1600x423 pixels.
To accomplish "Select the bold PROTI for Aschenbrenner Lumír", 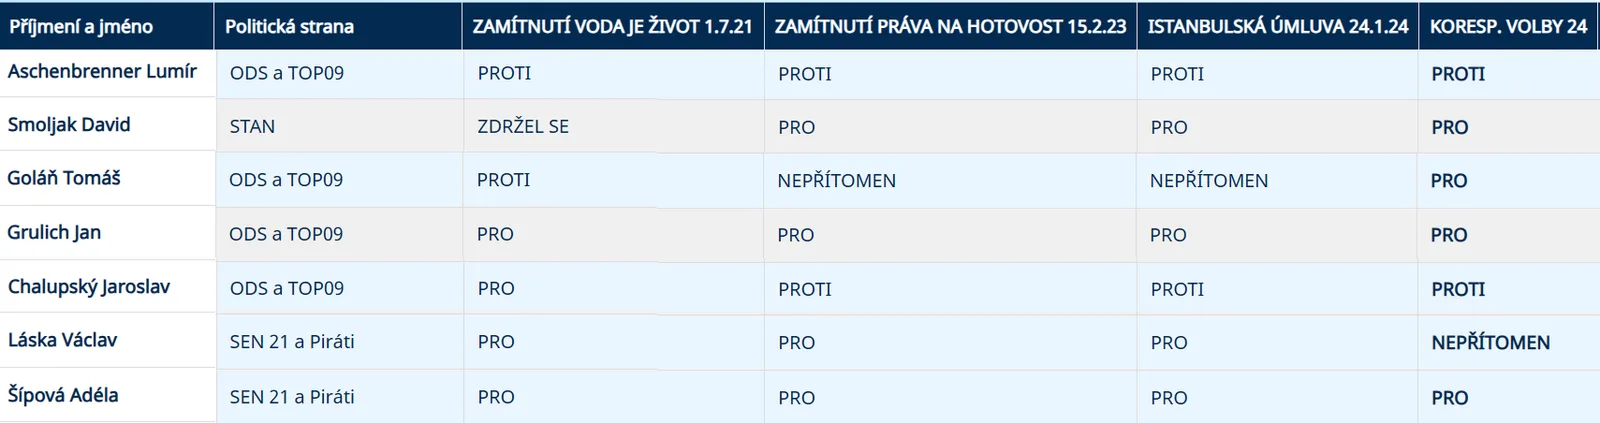I will pyautogui.click(x=1458, y=74).
